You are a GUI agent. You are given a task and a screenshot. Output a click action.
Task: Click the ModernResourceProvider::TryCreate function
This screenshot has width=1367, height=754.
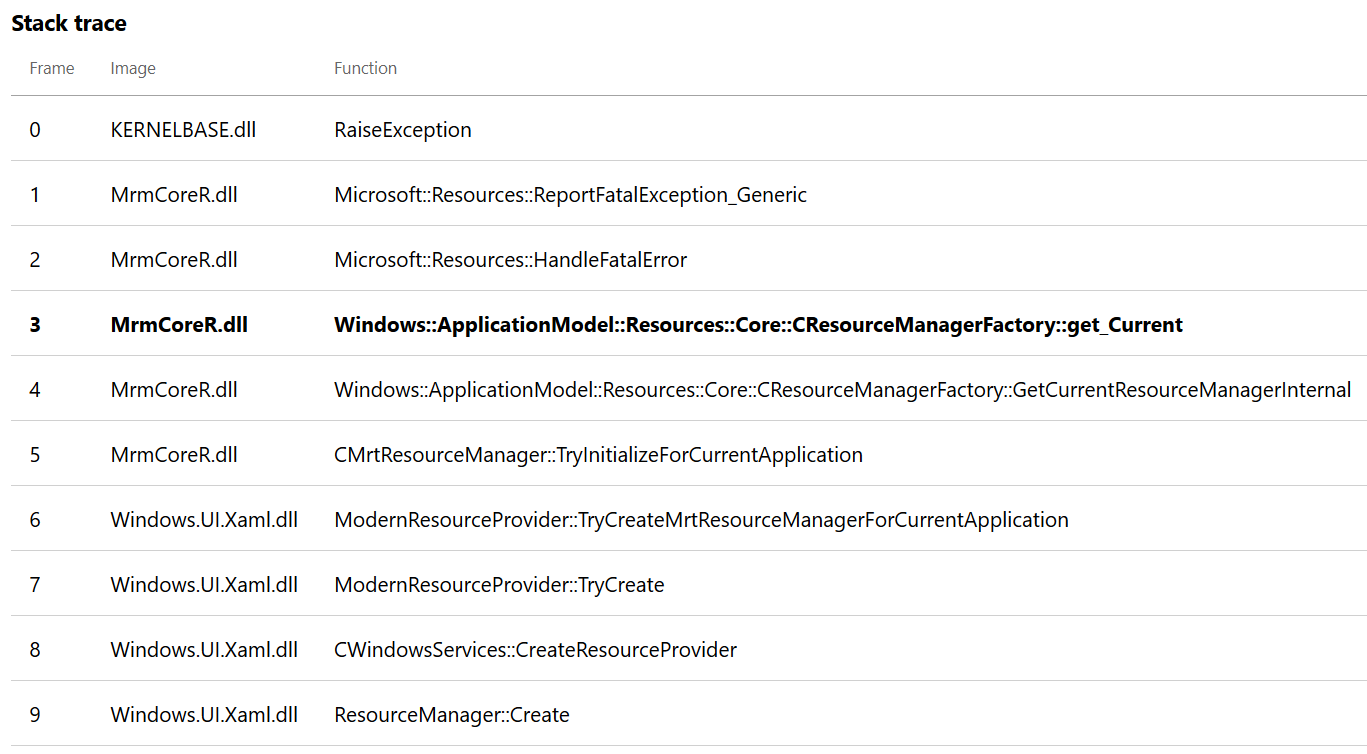tap(499, 585)
